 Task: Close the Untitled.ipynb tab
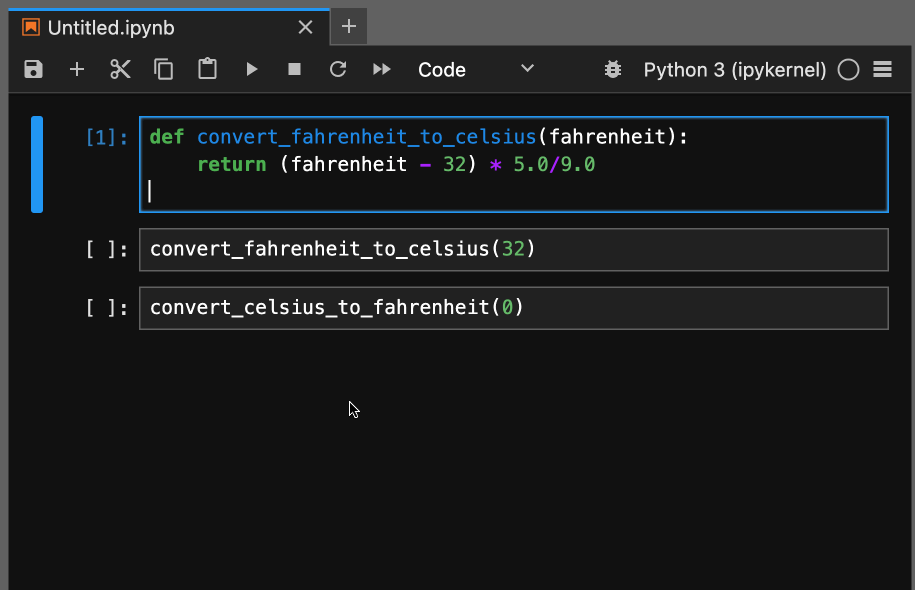coord(305,27)
